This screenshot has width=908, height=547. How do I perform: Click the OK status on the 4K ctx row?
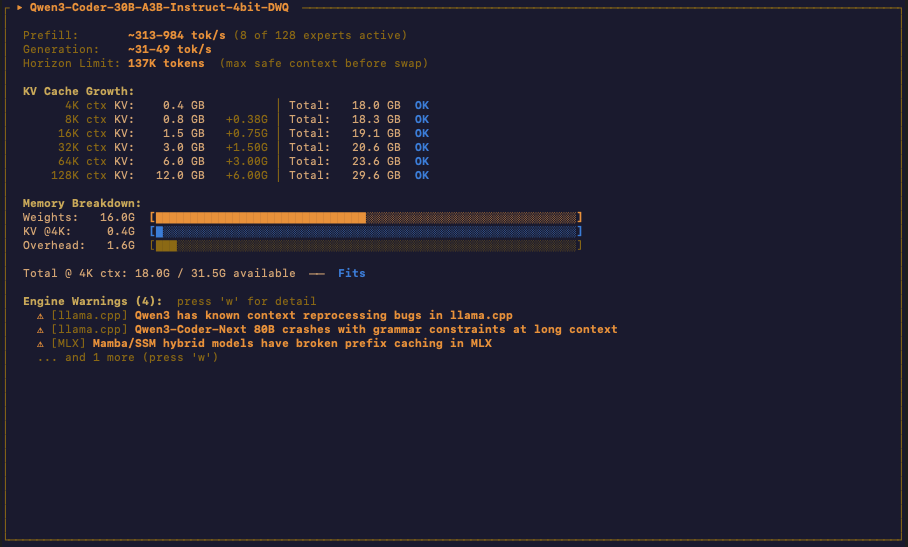point(422,105)
